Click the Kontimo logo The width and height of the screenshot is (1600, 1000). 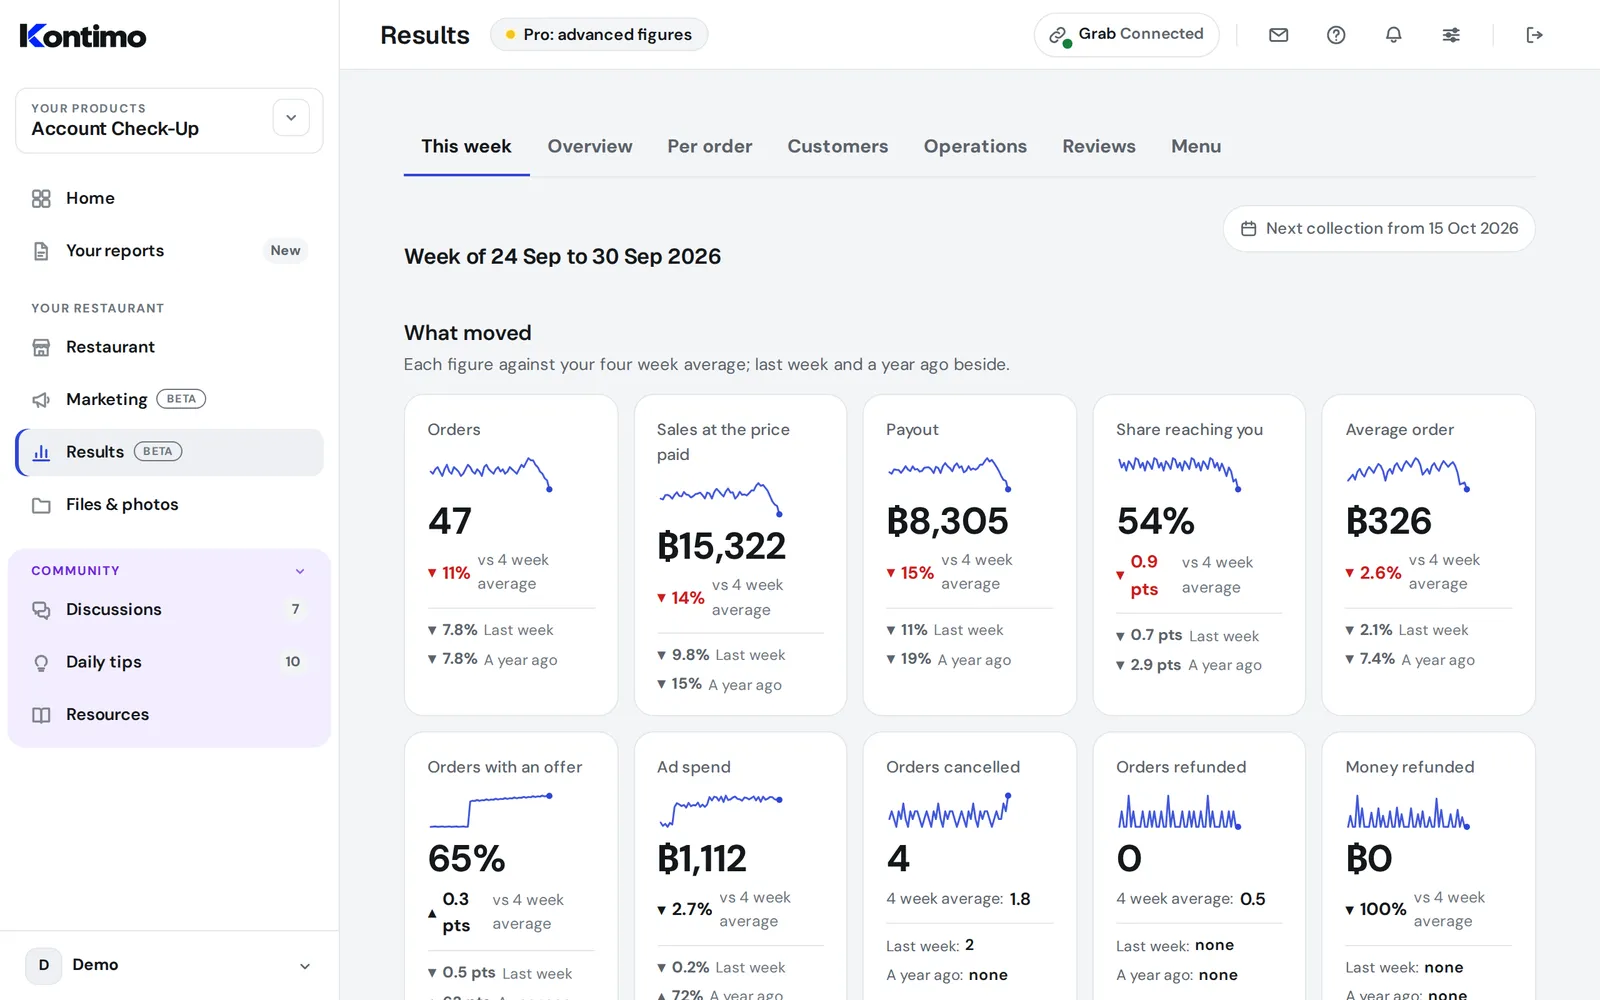(83, 36)
